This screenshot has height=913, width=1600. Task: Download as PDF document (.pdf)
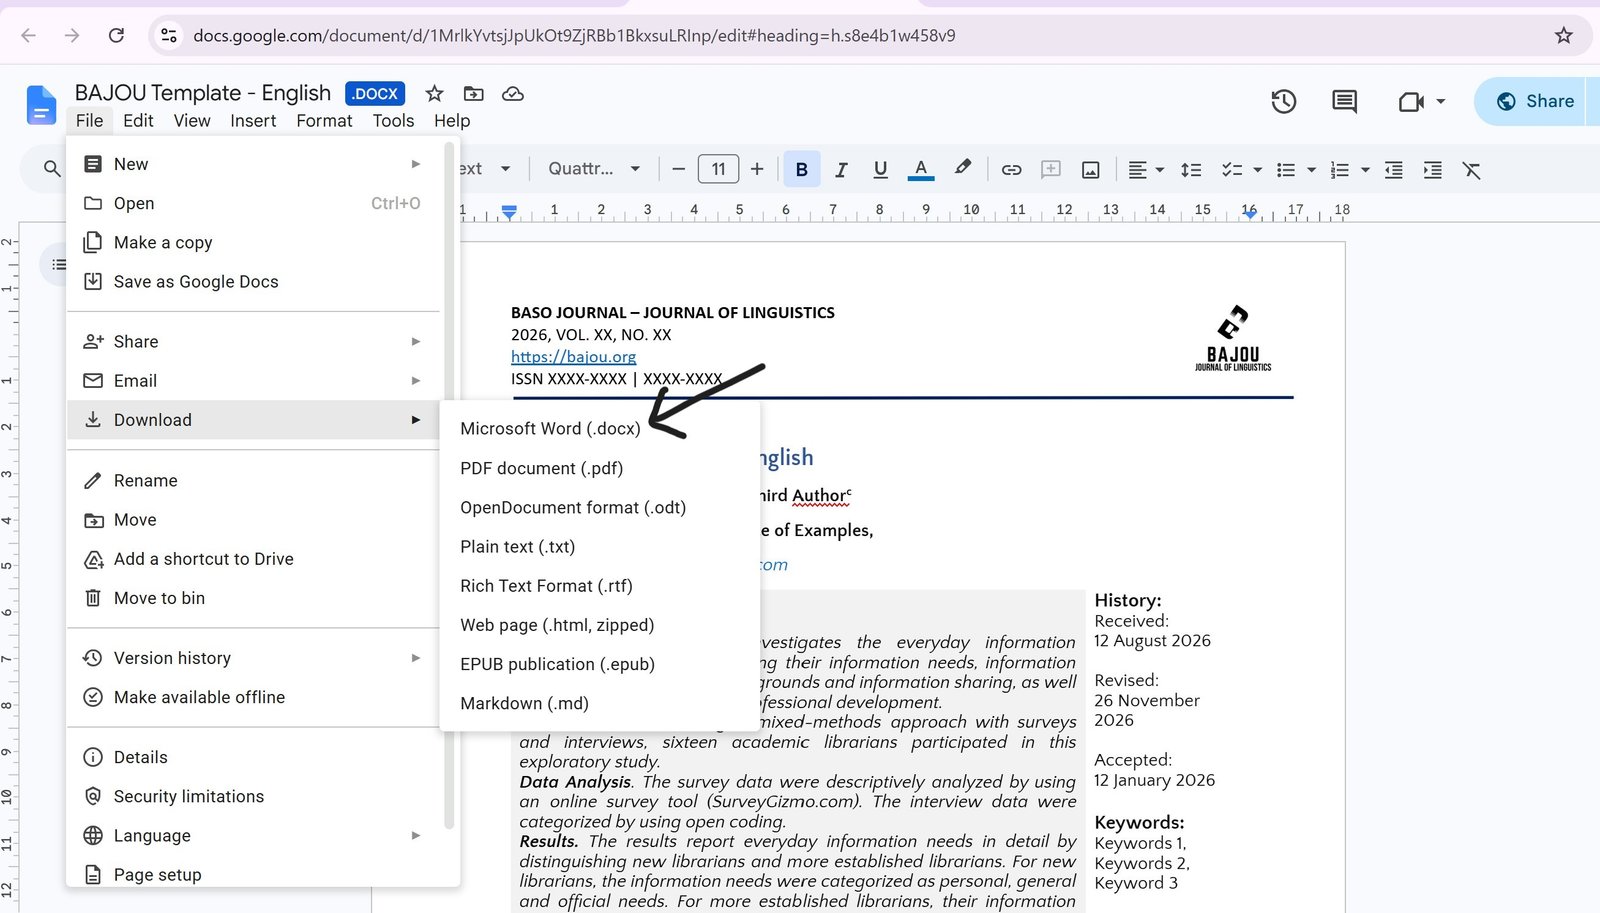pos(599,468)
